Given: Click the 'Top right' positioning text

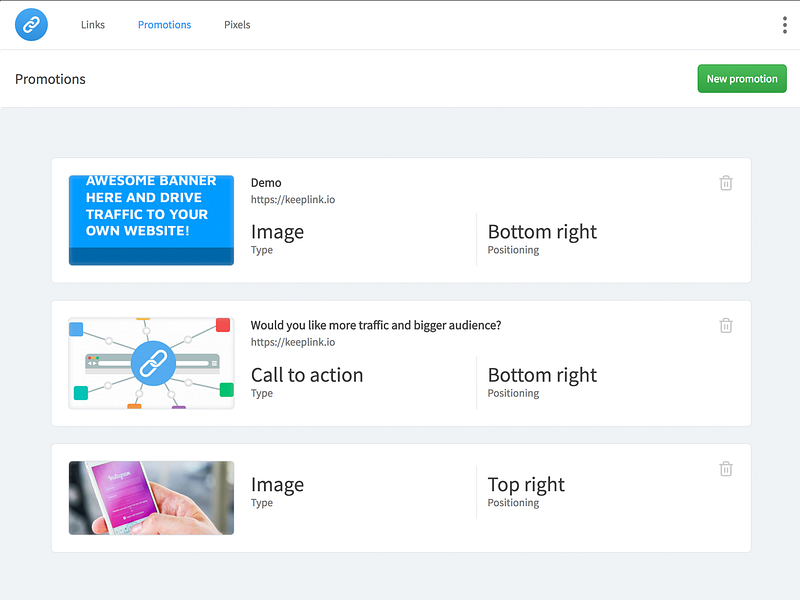Looking at the screenshot, I should 526,485.
